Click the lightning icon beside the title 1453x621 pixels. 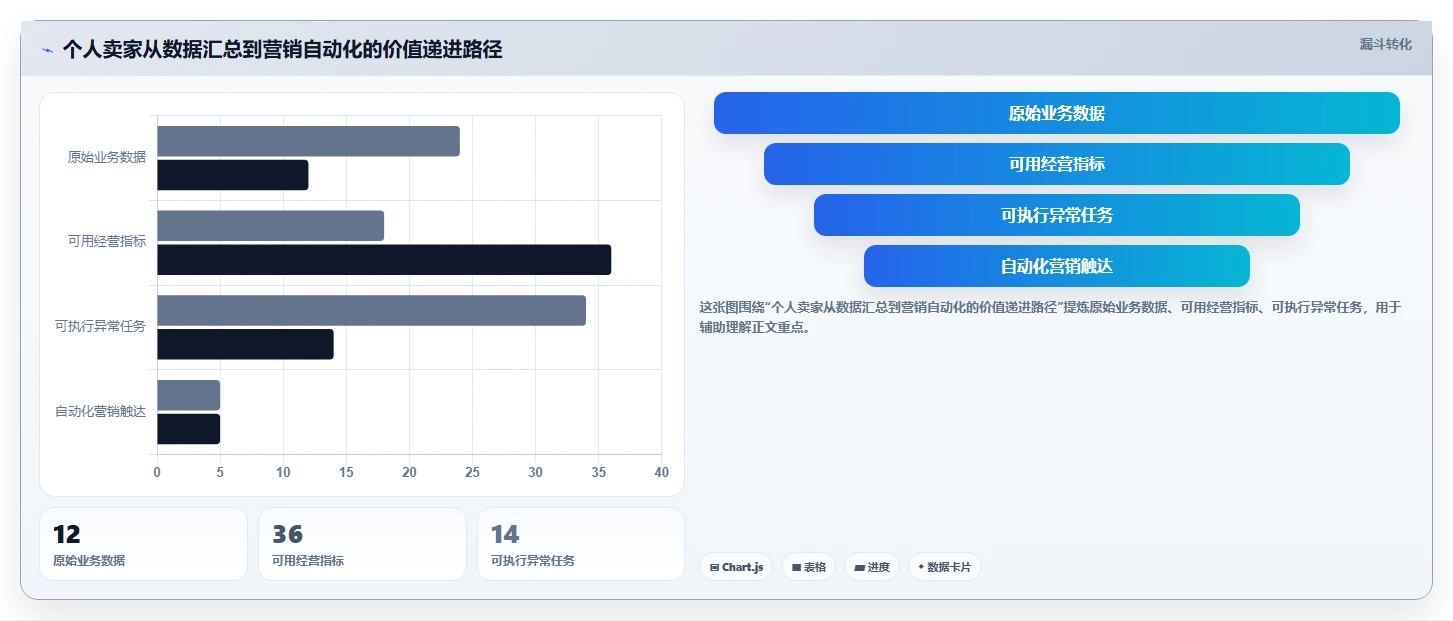(47, 50)
